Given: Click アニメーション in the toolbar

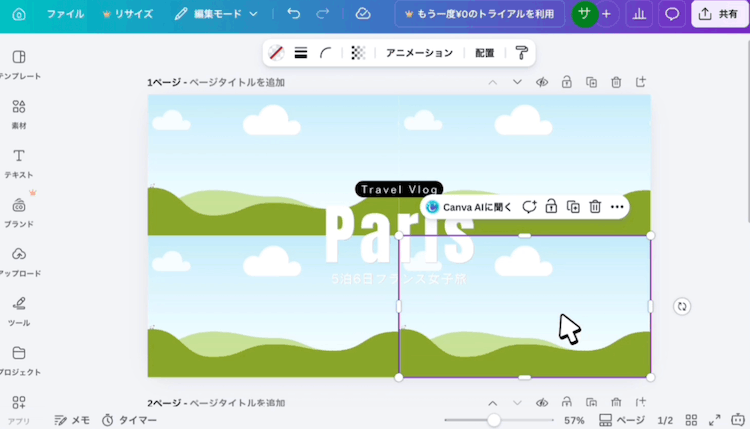Looking at the screenshot, I should [x=419, y=53].
